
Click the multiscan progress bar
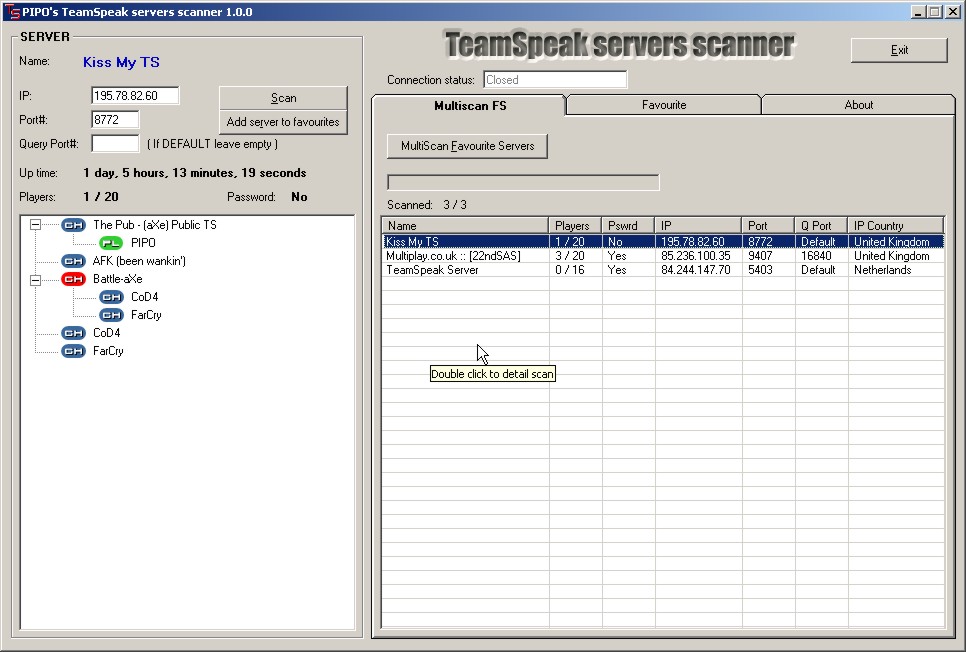523,182
